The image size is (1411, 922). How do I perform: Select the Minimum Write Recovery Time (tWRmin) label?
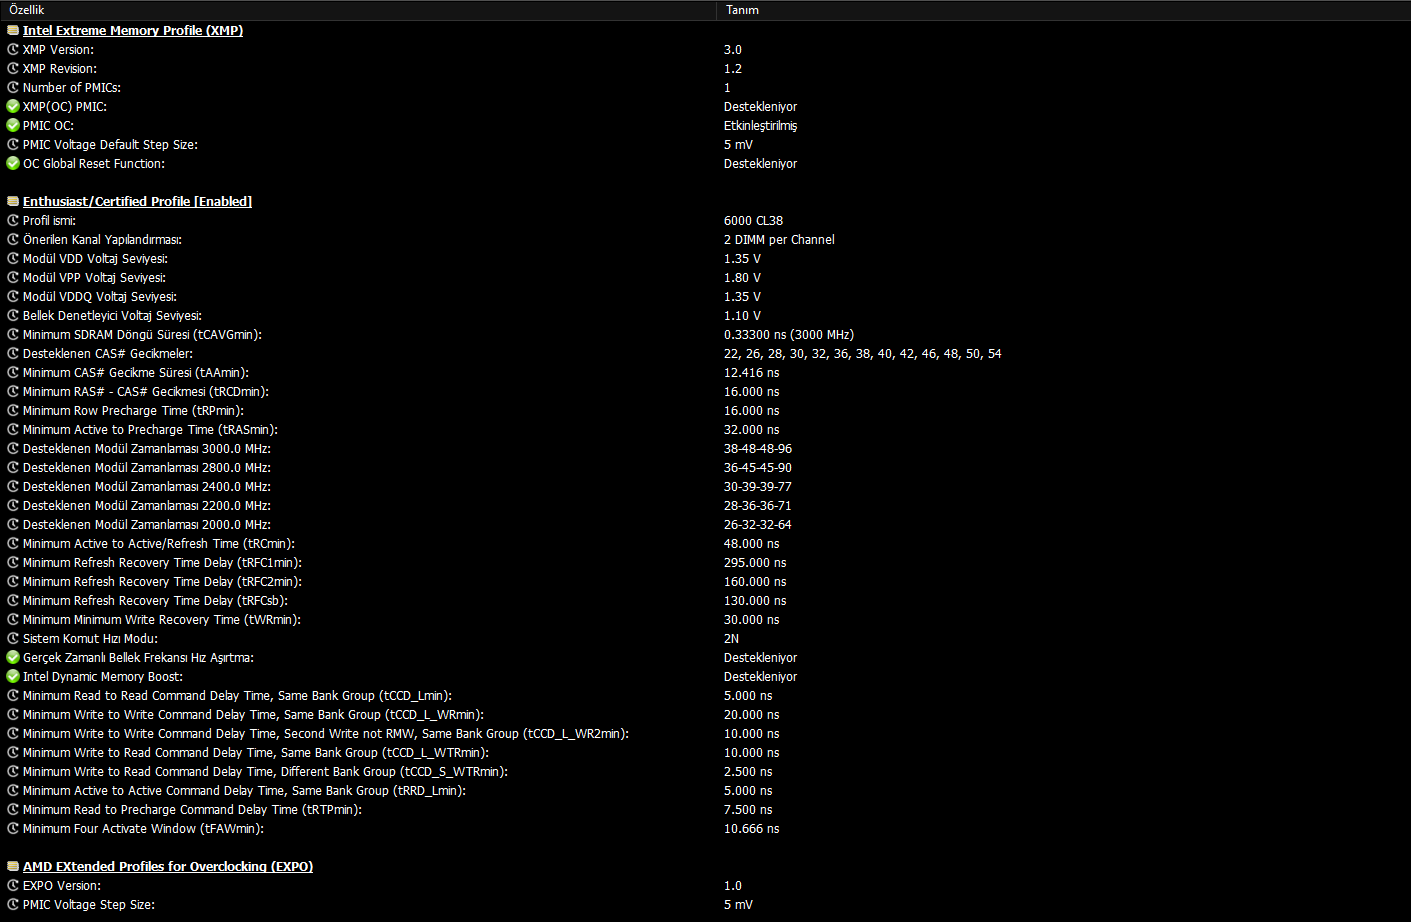tap(162, 620)
